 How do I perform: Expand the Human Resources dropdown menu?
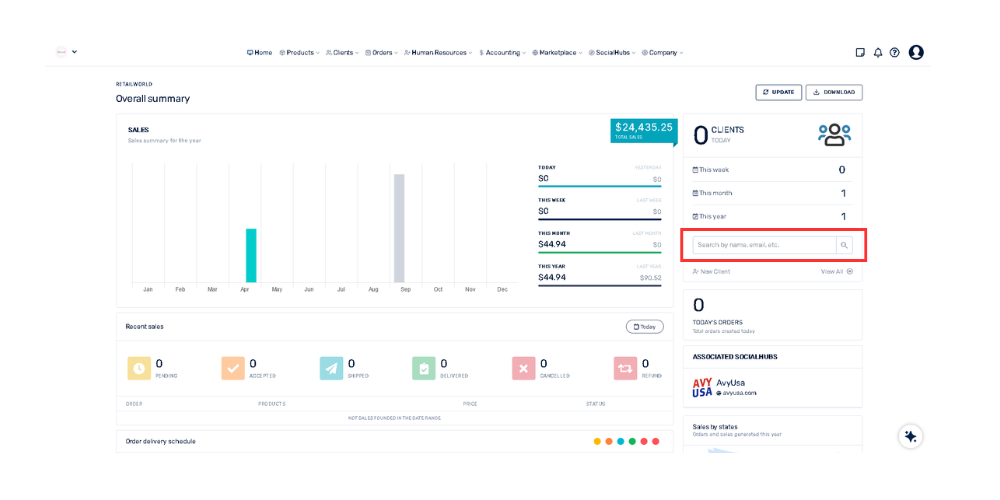pos(438,53)
